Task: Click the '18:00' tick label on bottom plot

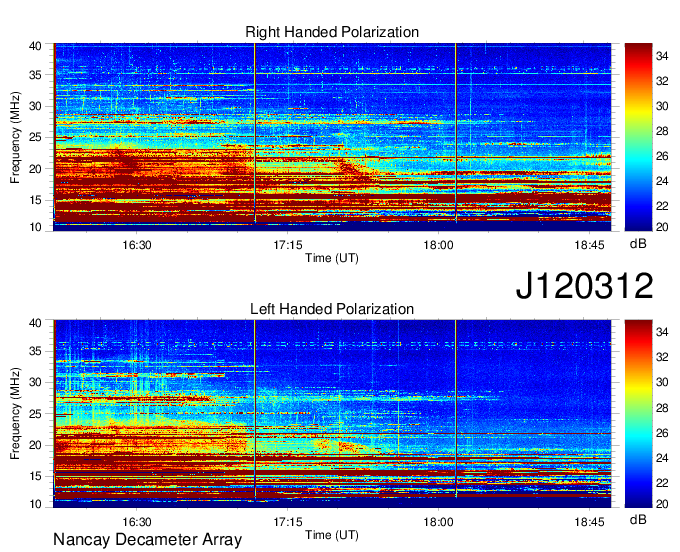Action: [x=438, y=522]
